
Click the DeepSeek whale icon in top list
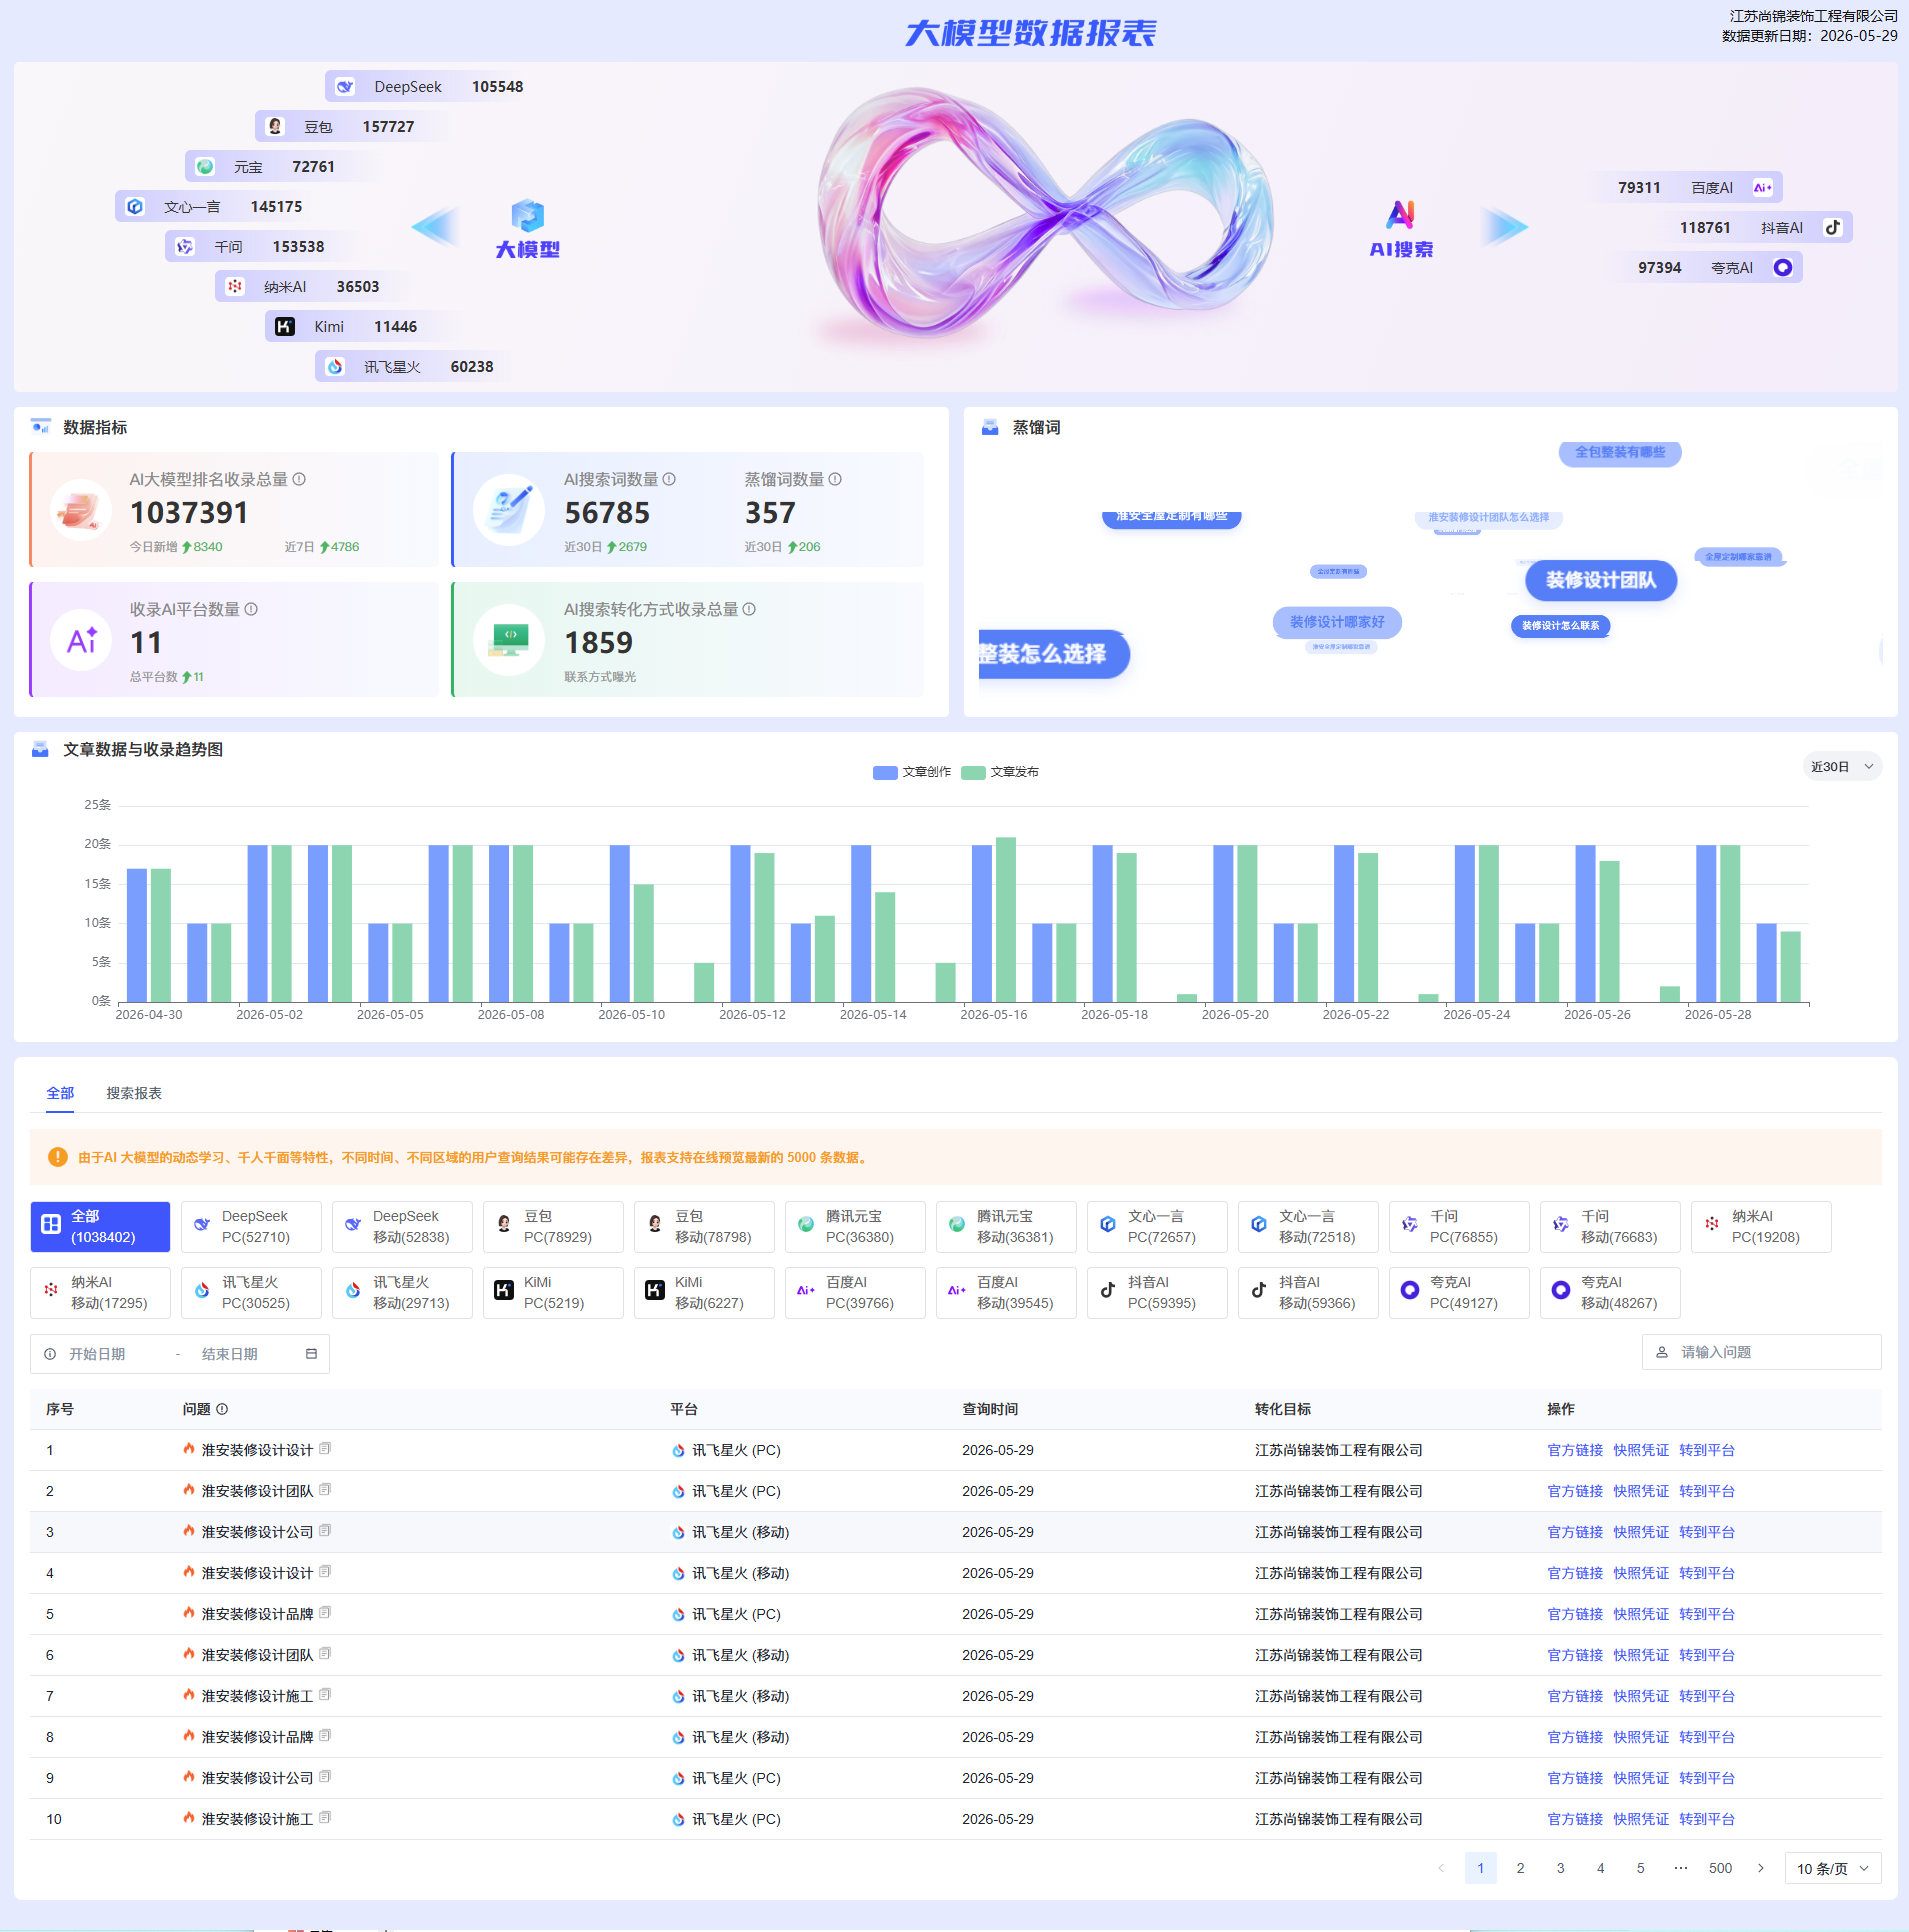tap(345, 87)
